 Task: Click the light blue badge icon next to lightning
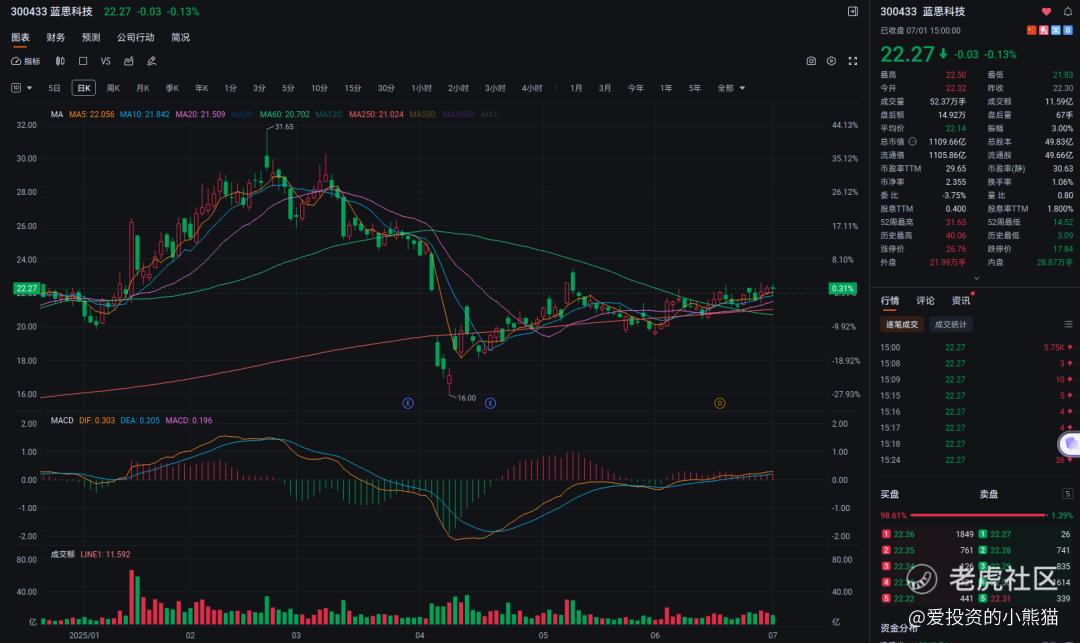pos(1055,30)
